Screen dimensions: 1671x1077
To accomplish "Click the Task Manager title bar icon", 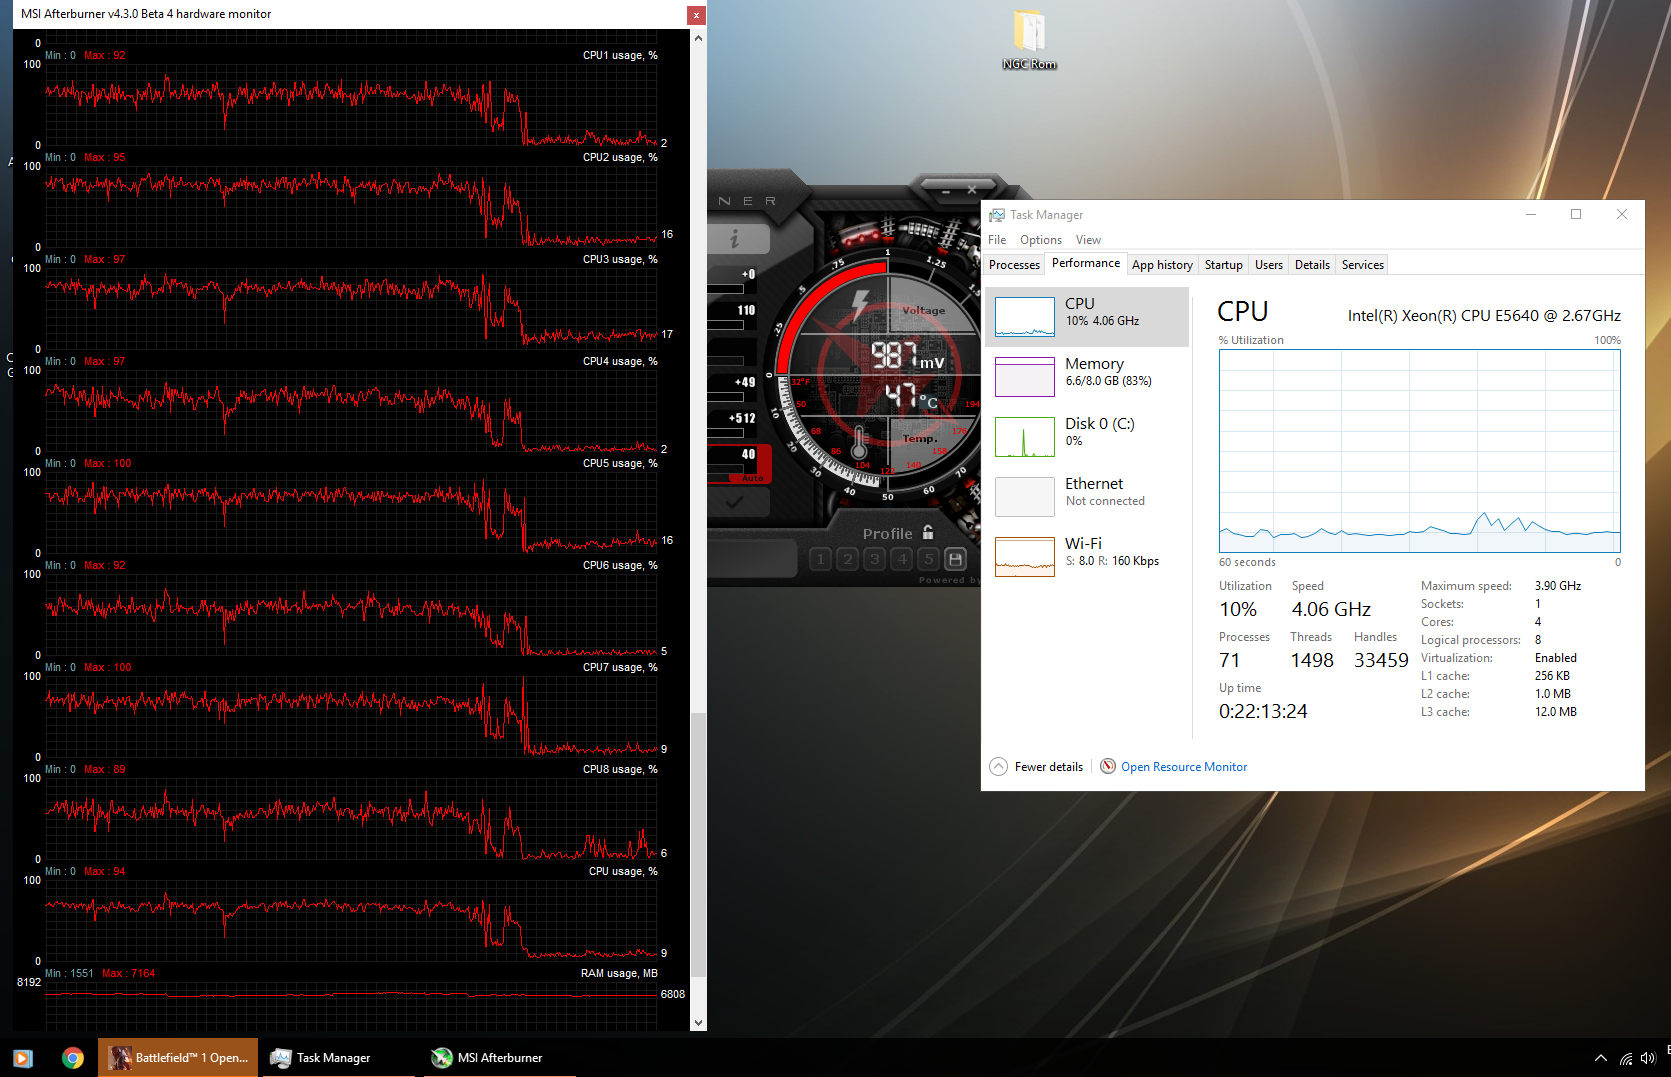I will click(997, 215).
